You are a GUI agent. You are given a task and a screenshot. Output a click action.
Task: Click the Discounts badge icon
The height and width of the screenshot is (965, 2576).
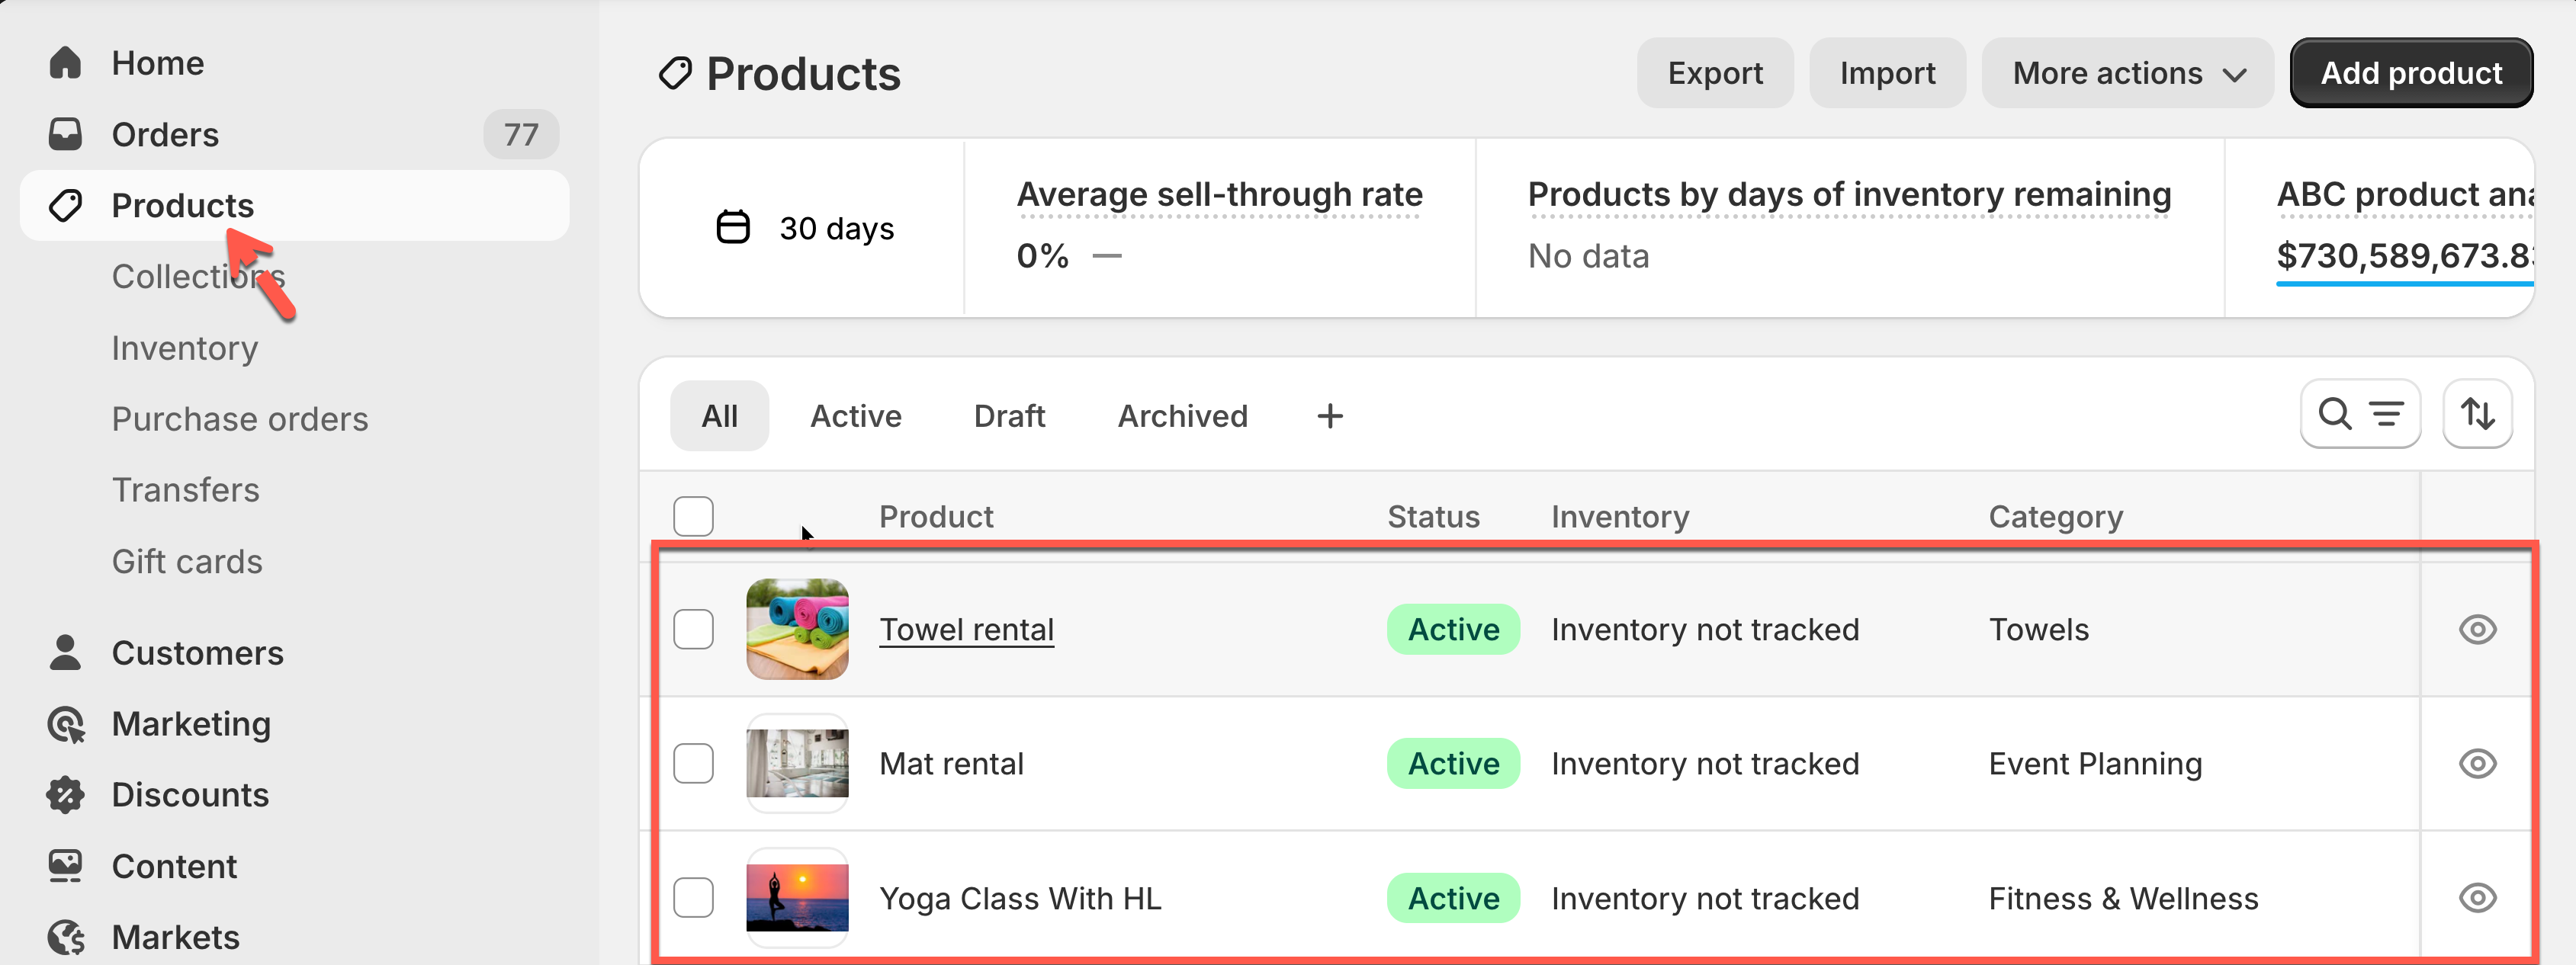pyautogui.click(x=65, y=795)
